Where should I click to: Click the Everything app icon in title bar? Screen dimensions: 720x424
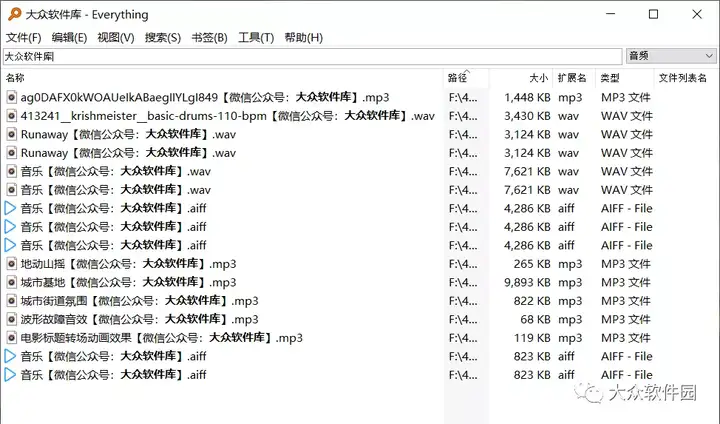14,14
